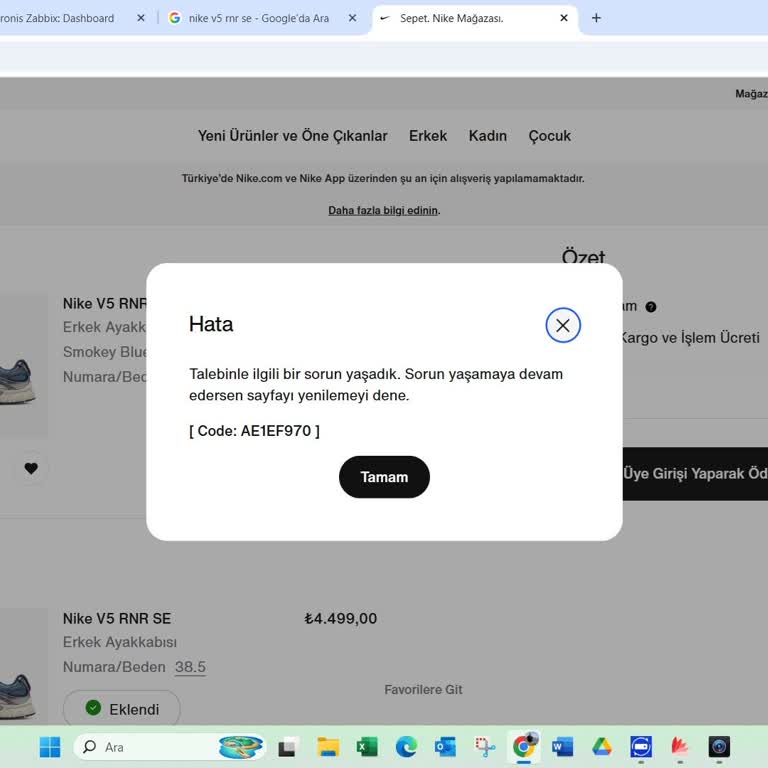768x768 pixels.
Task: Click the island search highlight icon in taskbar
Action: click(240, 747)
